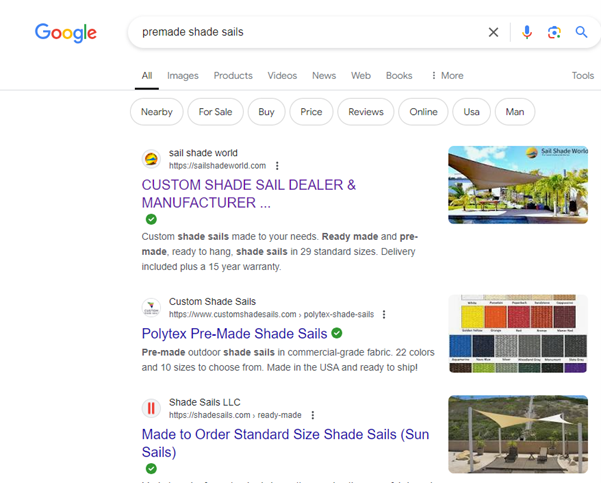The height and width of the screenshot is (483, 601).
Task: Click green checkmark beside Polytex title
Action: coord(337,333)
